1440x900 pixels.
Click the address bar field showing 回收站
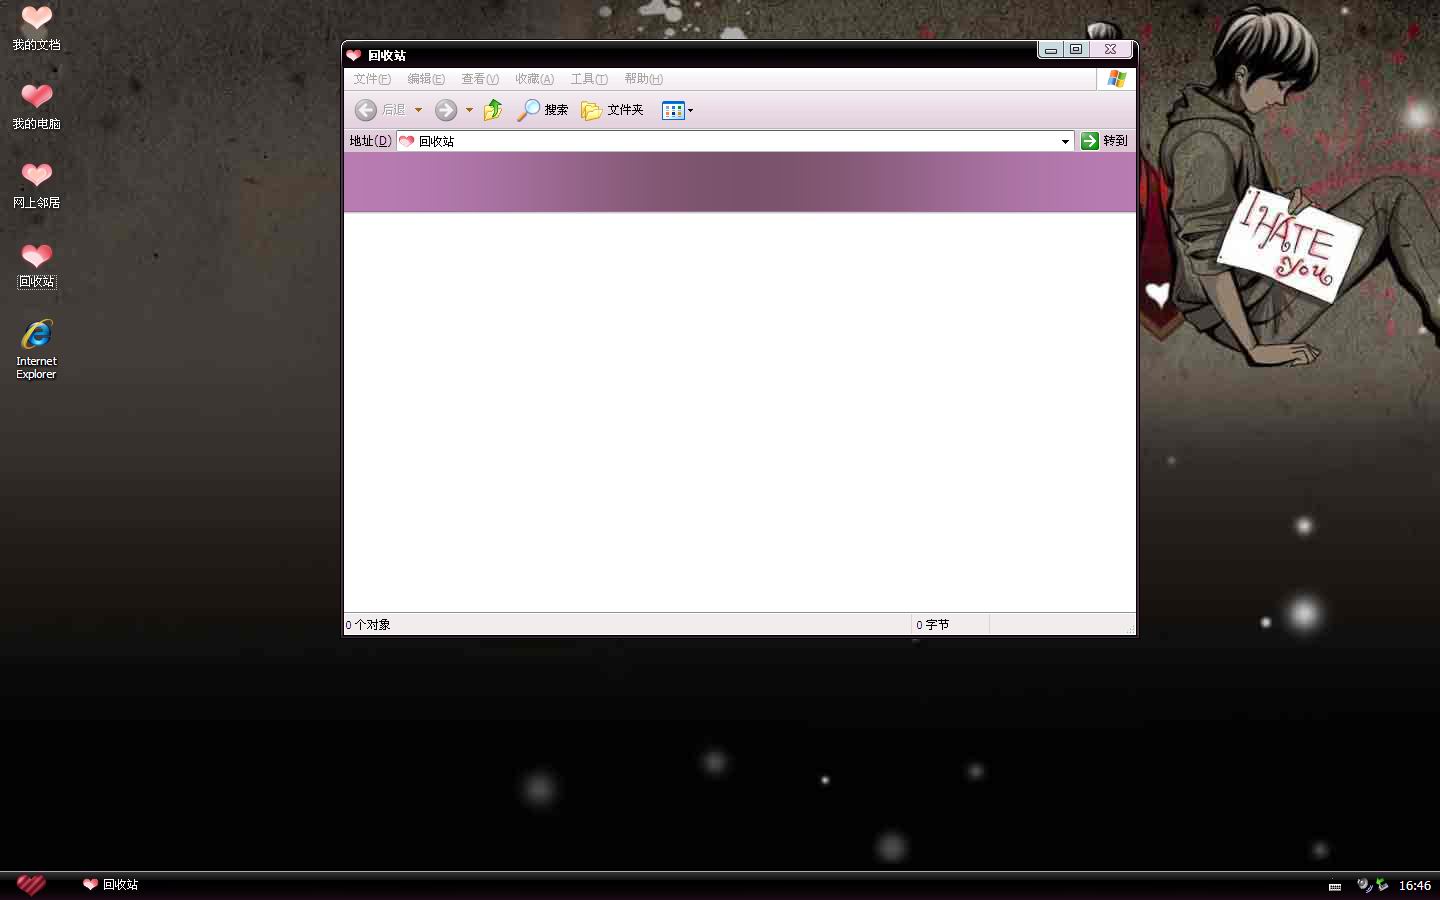click(735, 141)
